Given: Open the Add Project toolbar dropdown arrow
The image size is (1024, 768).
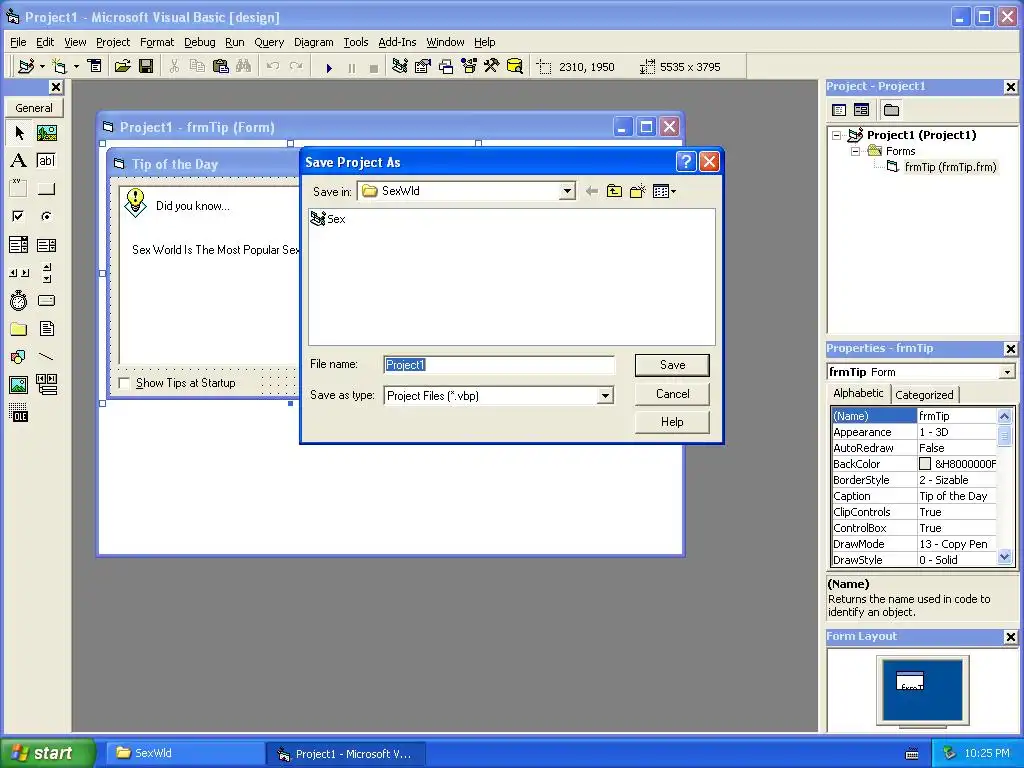Looking at the screenshot, I should (42, 67).
